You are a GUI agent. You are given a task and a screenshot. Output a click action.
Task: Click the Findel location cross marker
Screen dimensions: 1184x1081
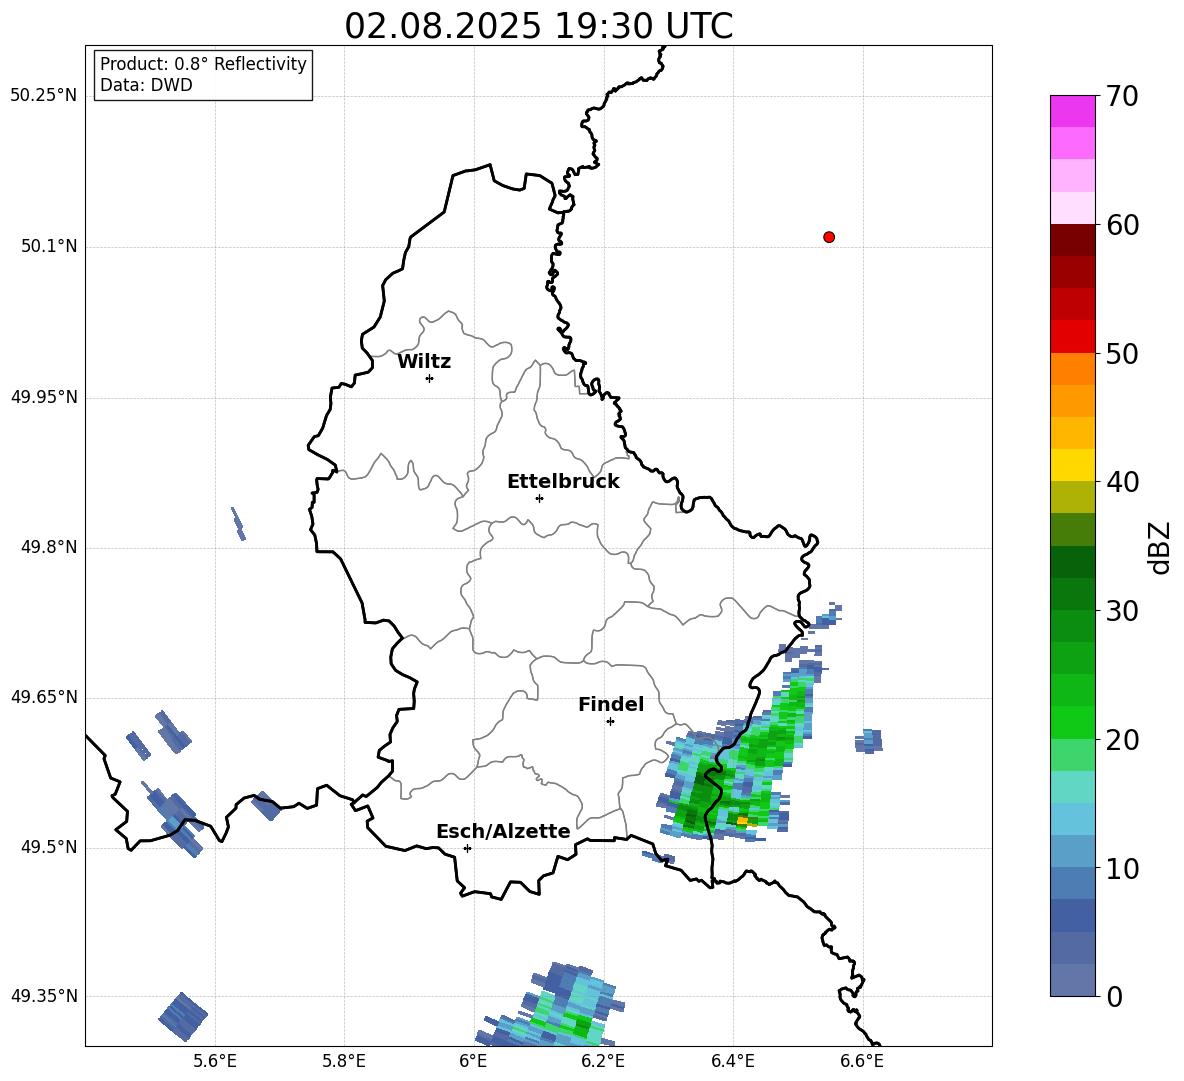pyautogui.click(x=610, y=721)
